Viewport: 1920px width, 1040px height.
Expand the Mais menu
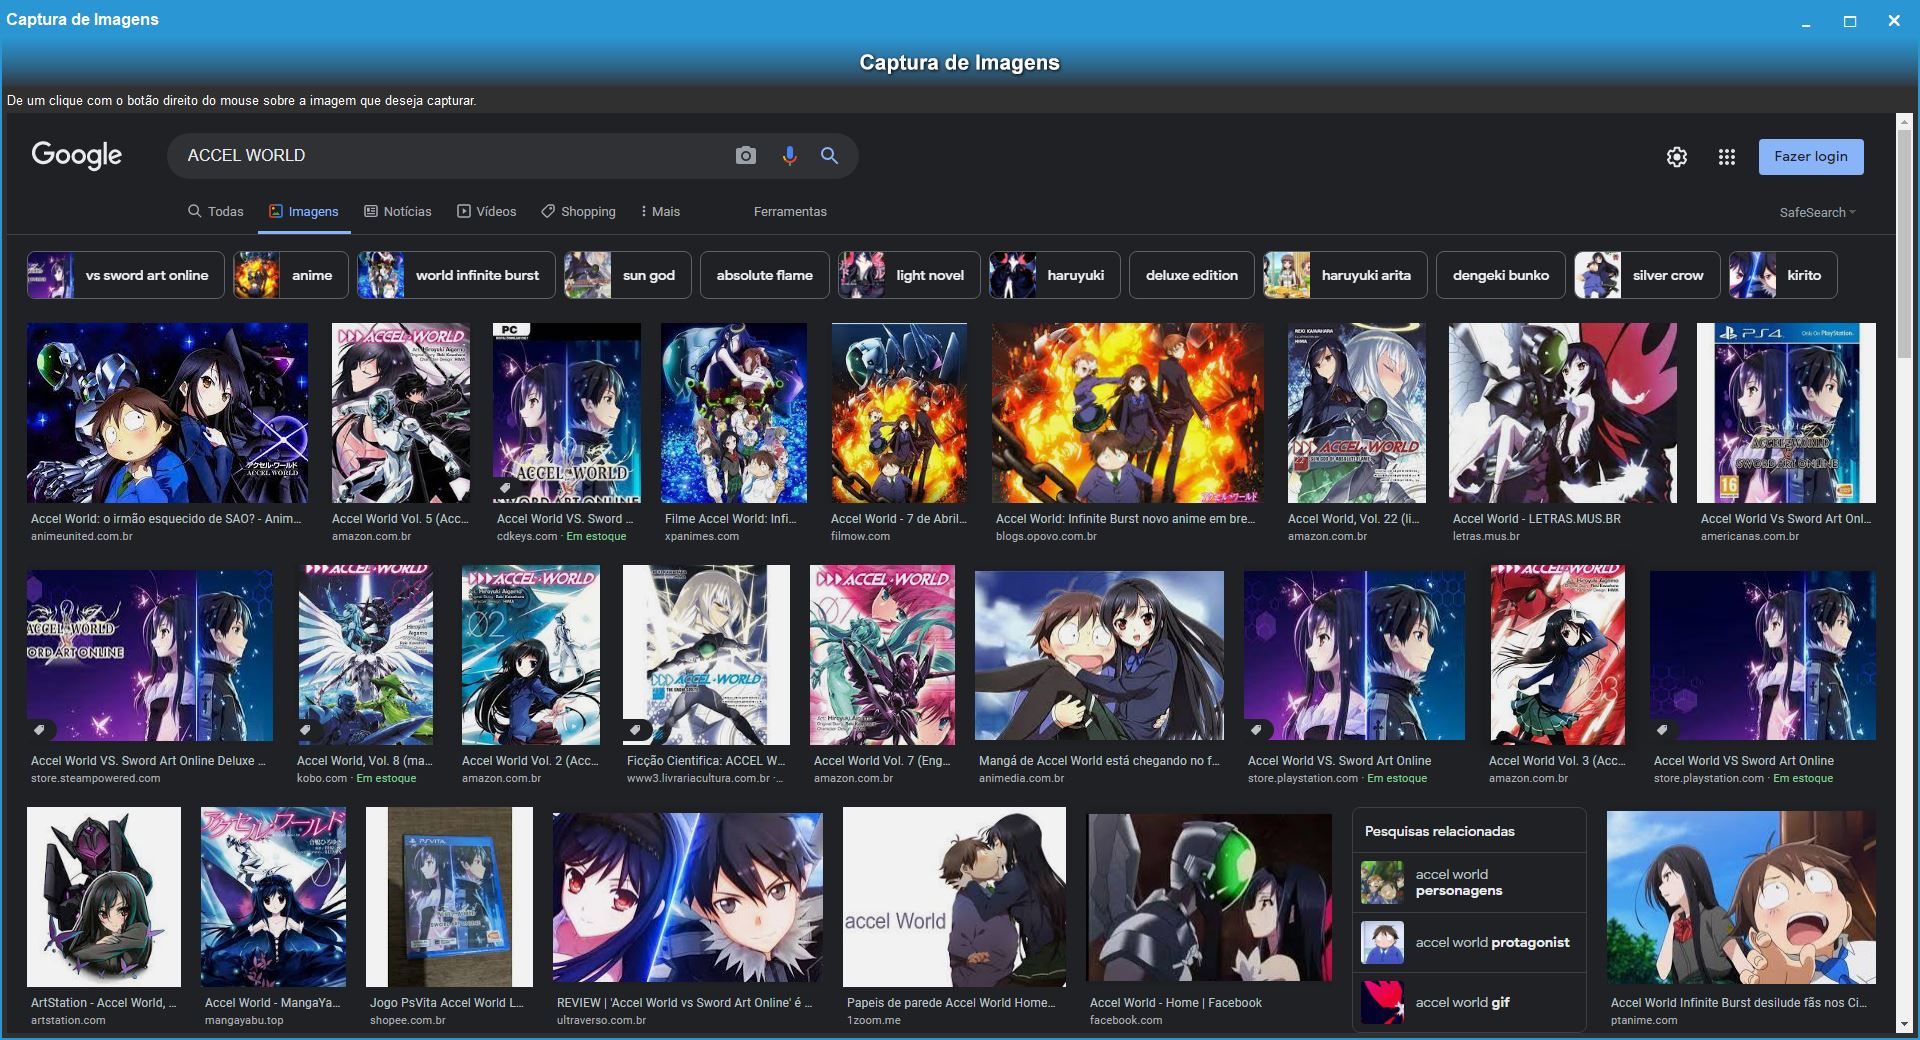[660, 212]
